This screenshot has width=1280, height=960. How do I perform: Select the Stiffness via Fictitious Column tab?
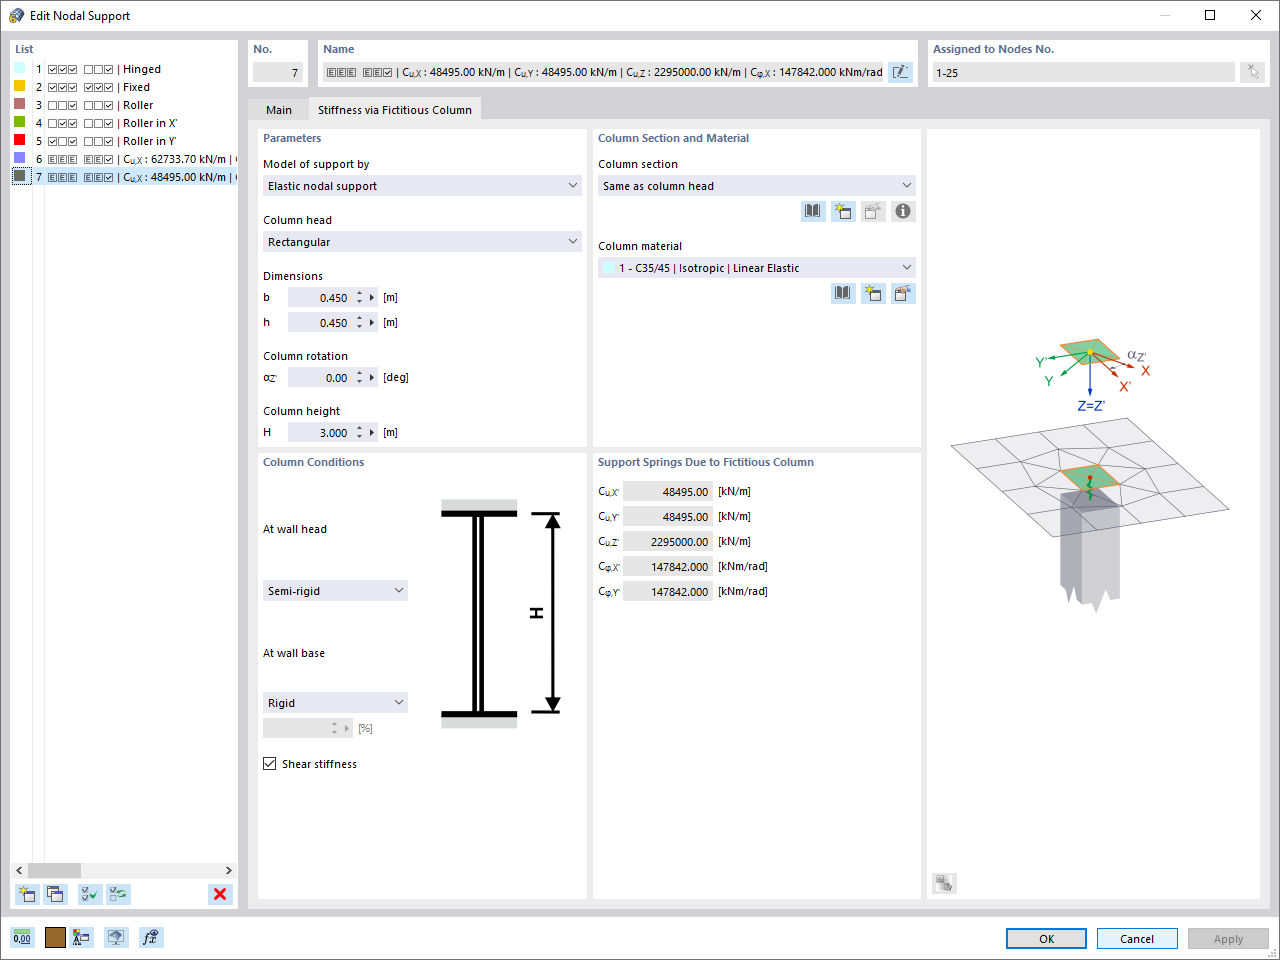tap(395, 110)
